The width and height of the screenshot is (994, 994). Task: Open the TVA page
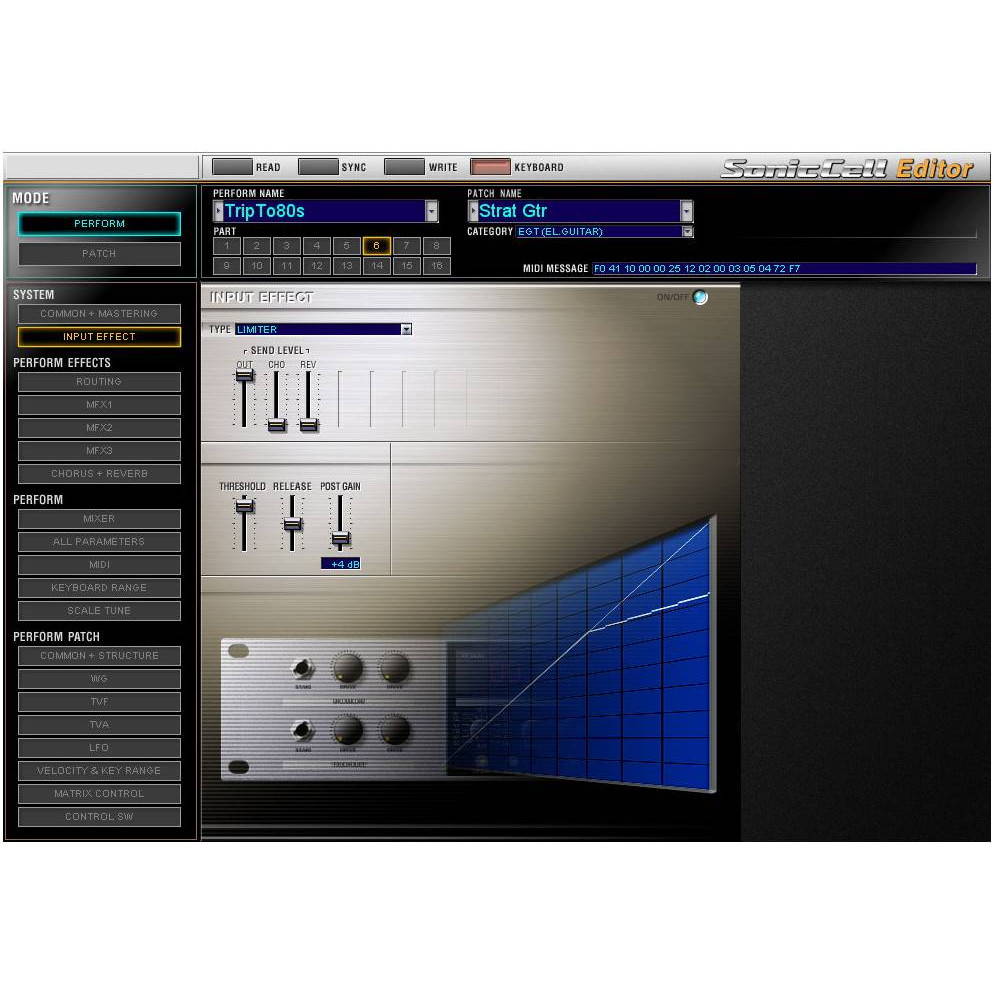[100, 725]
